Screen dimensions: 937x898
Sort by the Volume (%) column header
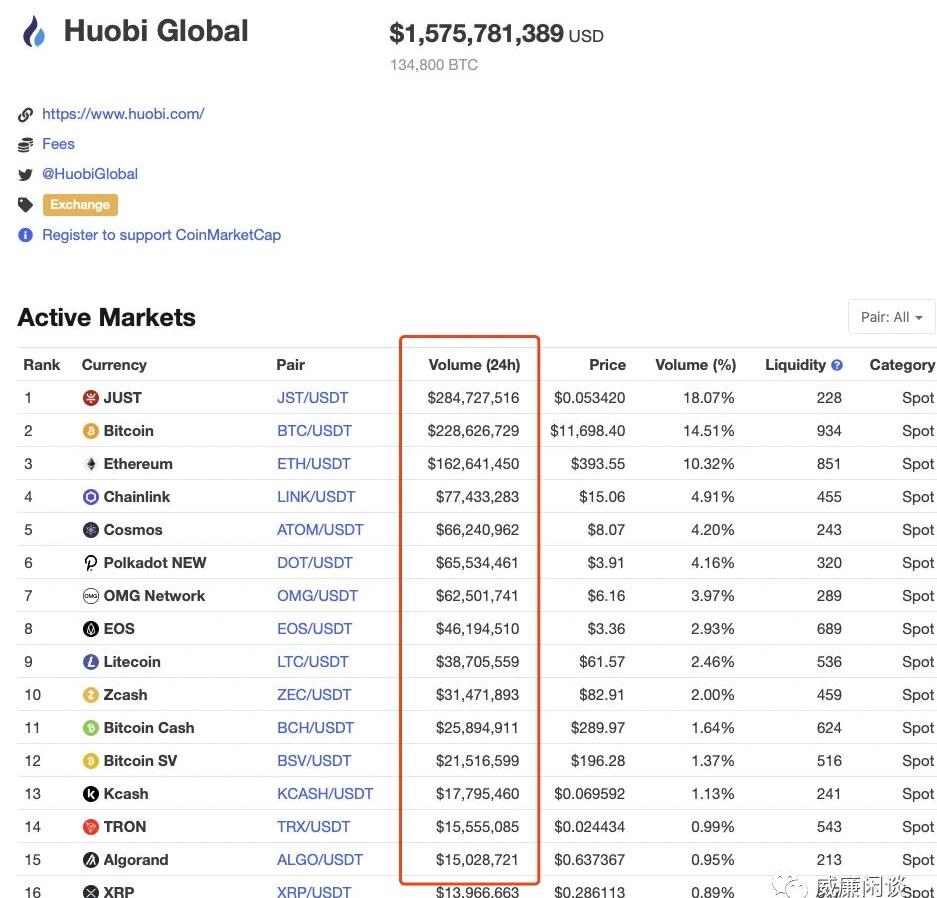[696, 365]
